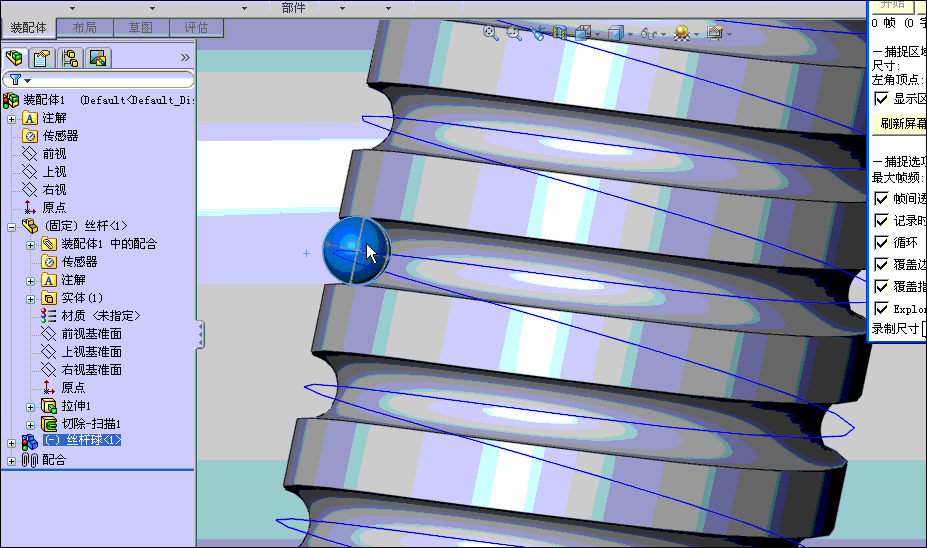Expand the 切除-扫描1 feature node

(30, 425)
